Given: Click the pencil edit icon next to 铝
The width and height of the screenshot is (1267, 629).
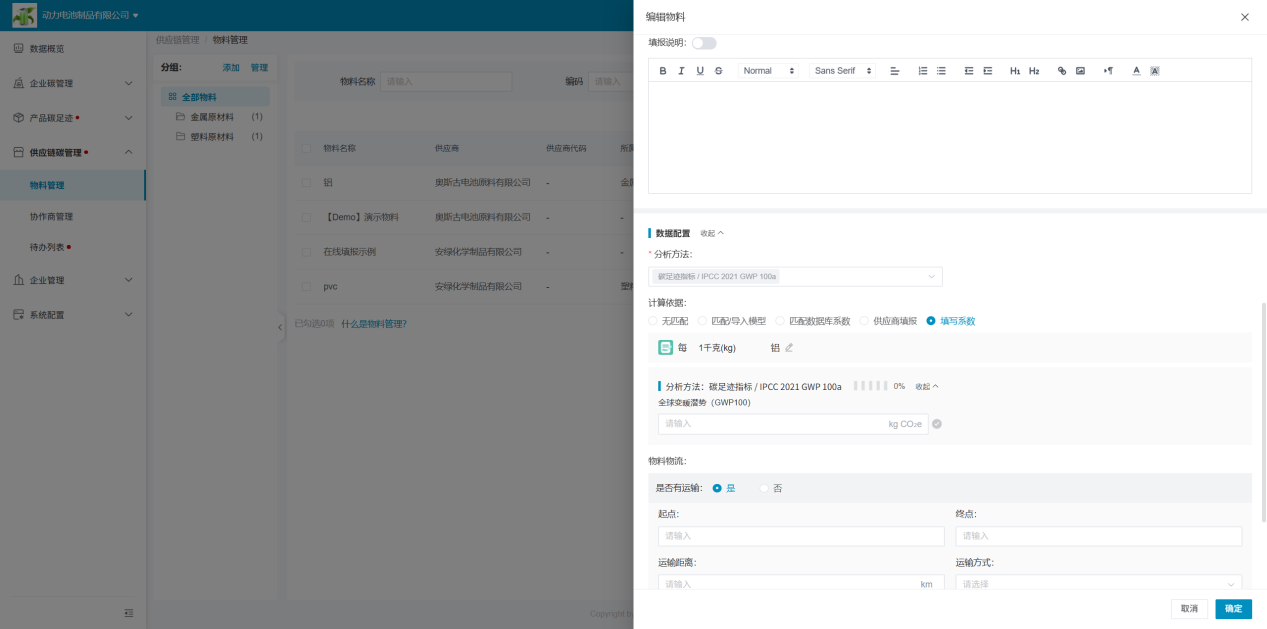Looking at the screenshot, I should pyautogui.click(x=789, y=348).
